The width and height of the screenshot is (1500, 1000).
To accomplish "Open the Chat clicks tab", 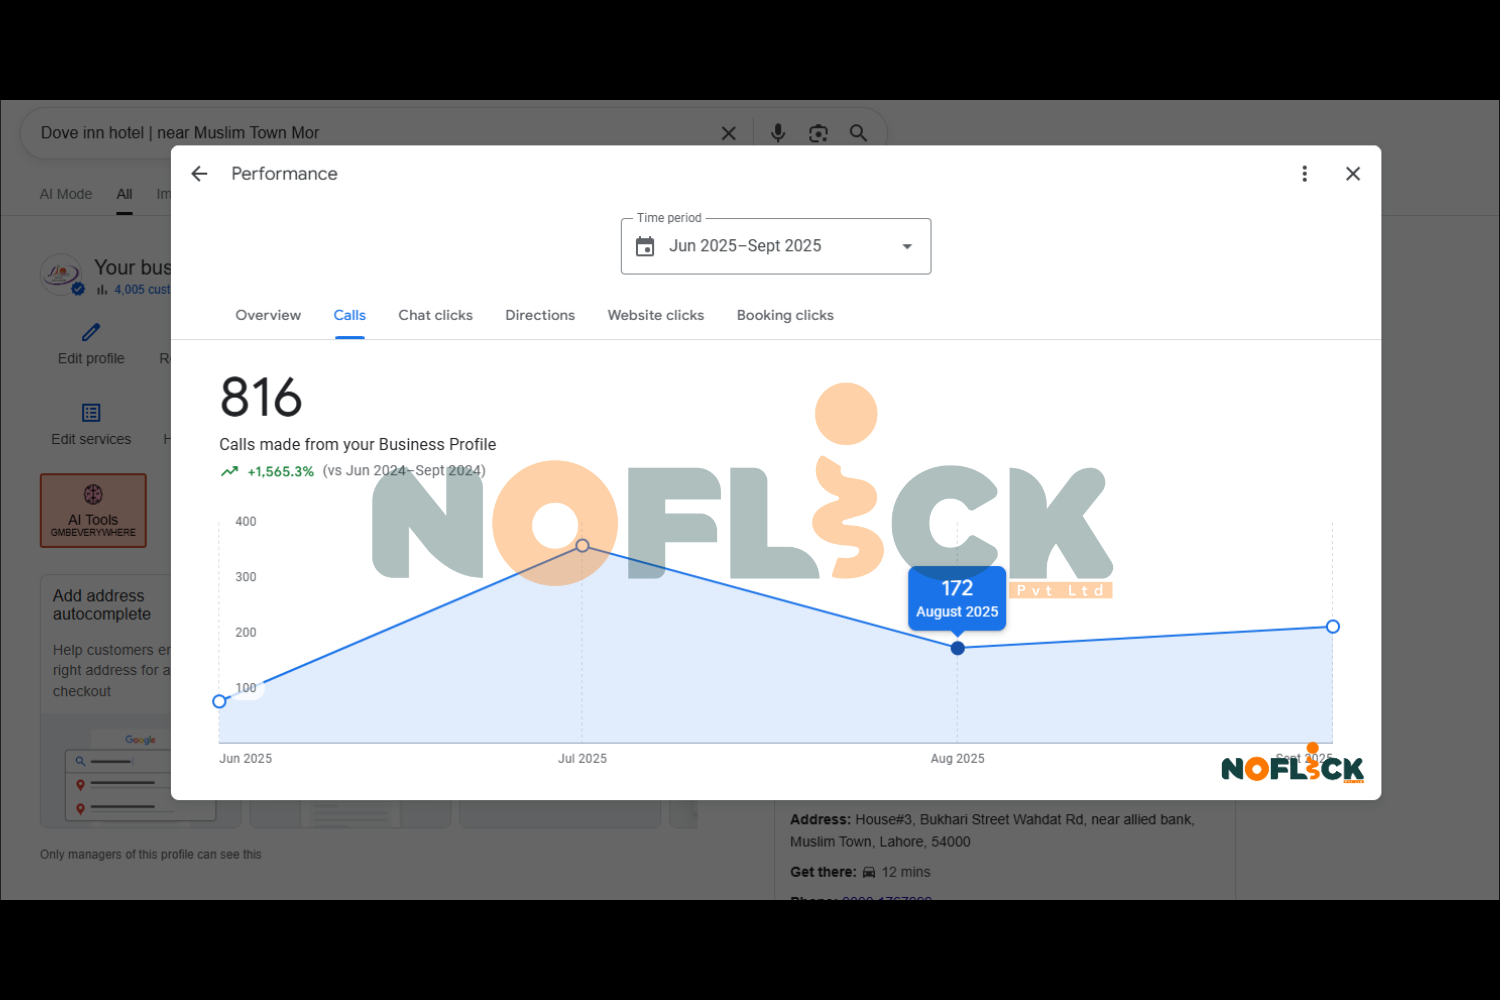I will coord(436,315).
